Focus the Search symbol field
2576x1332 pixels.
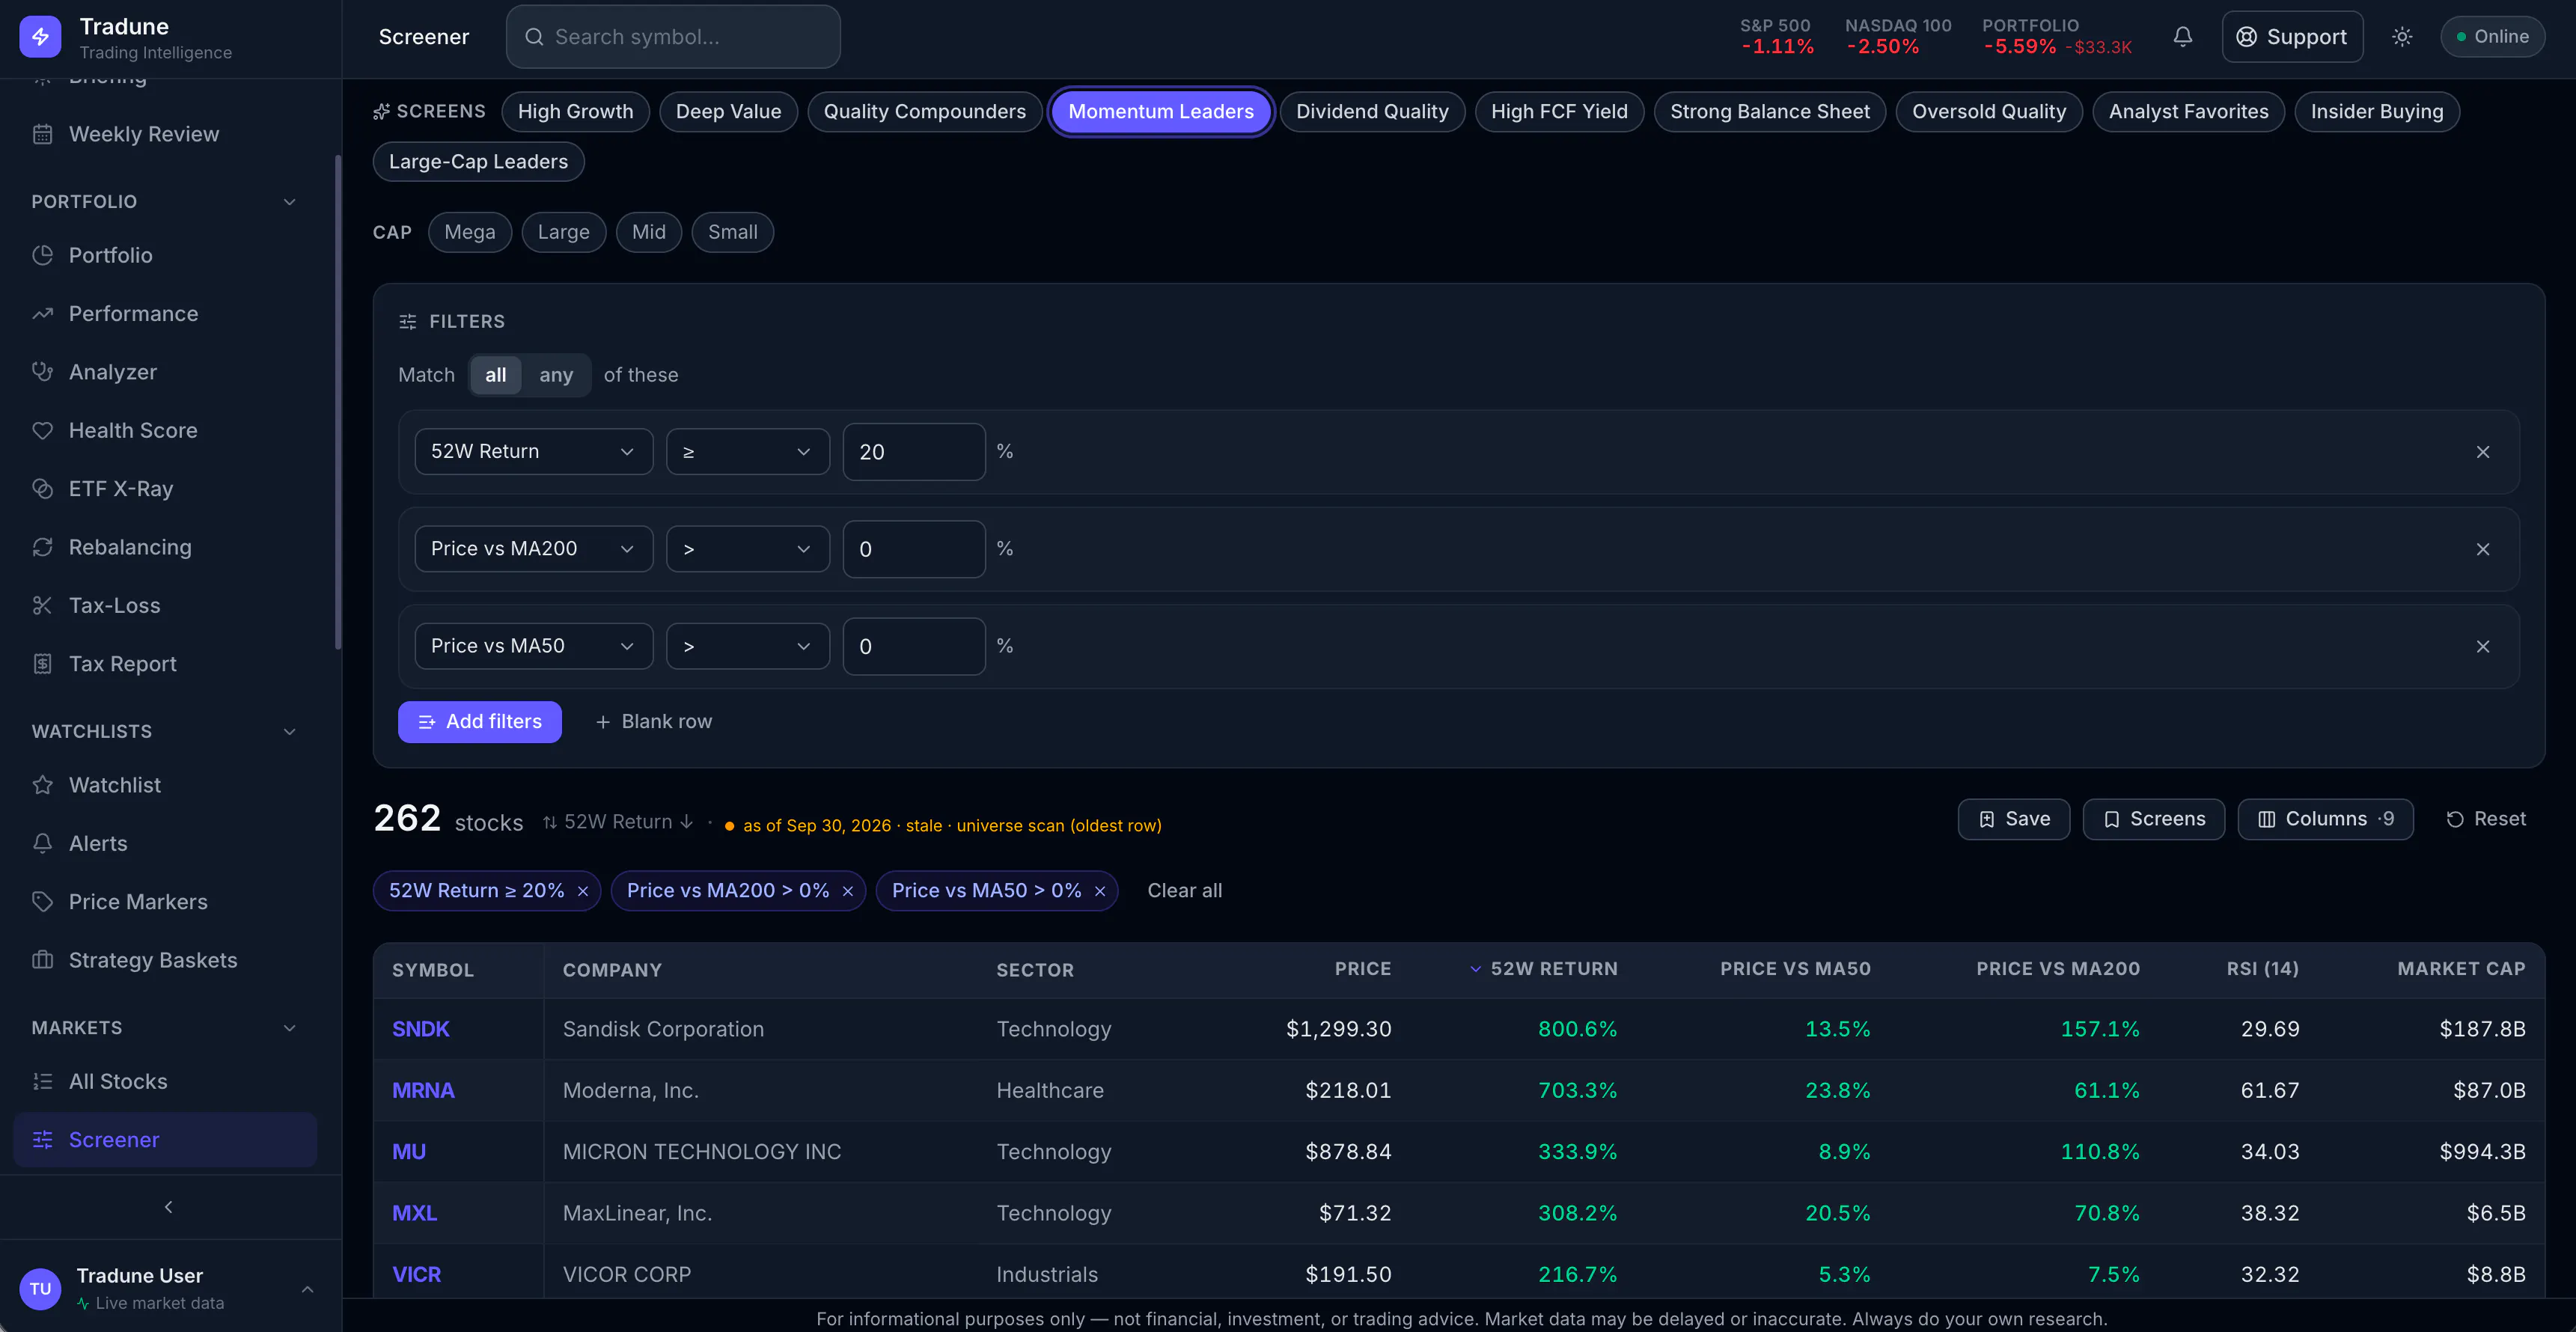point(673,37)
